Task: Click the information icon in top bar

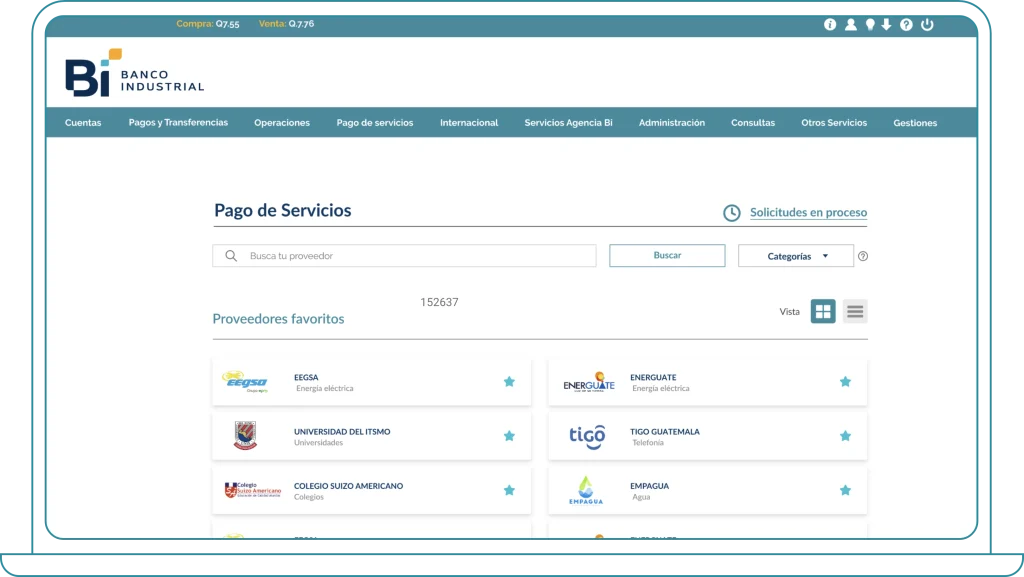Action: pos(829,25)
